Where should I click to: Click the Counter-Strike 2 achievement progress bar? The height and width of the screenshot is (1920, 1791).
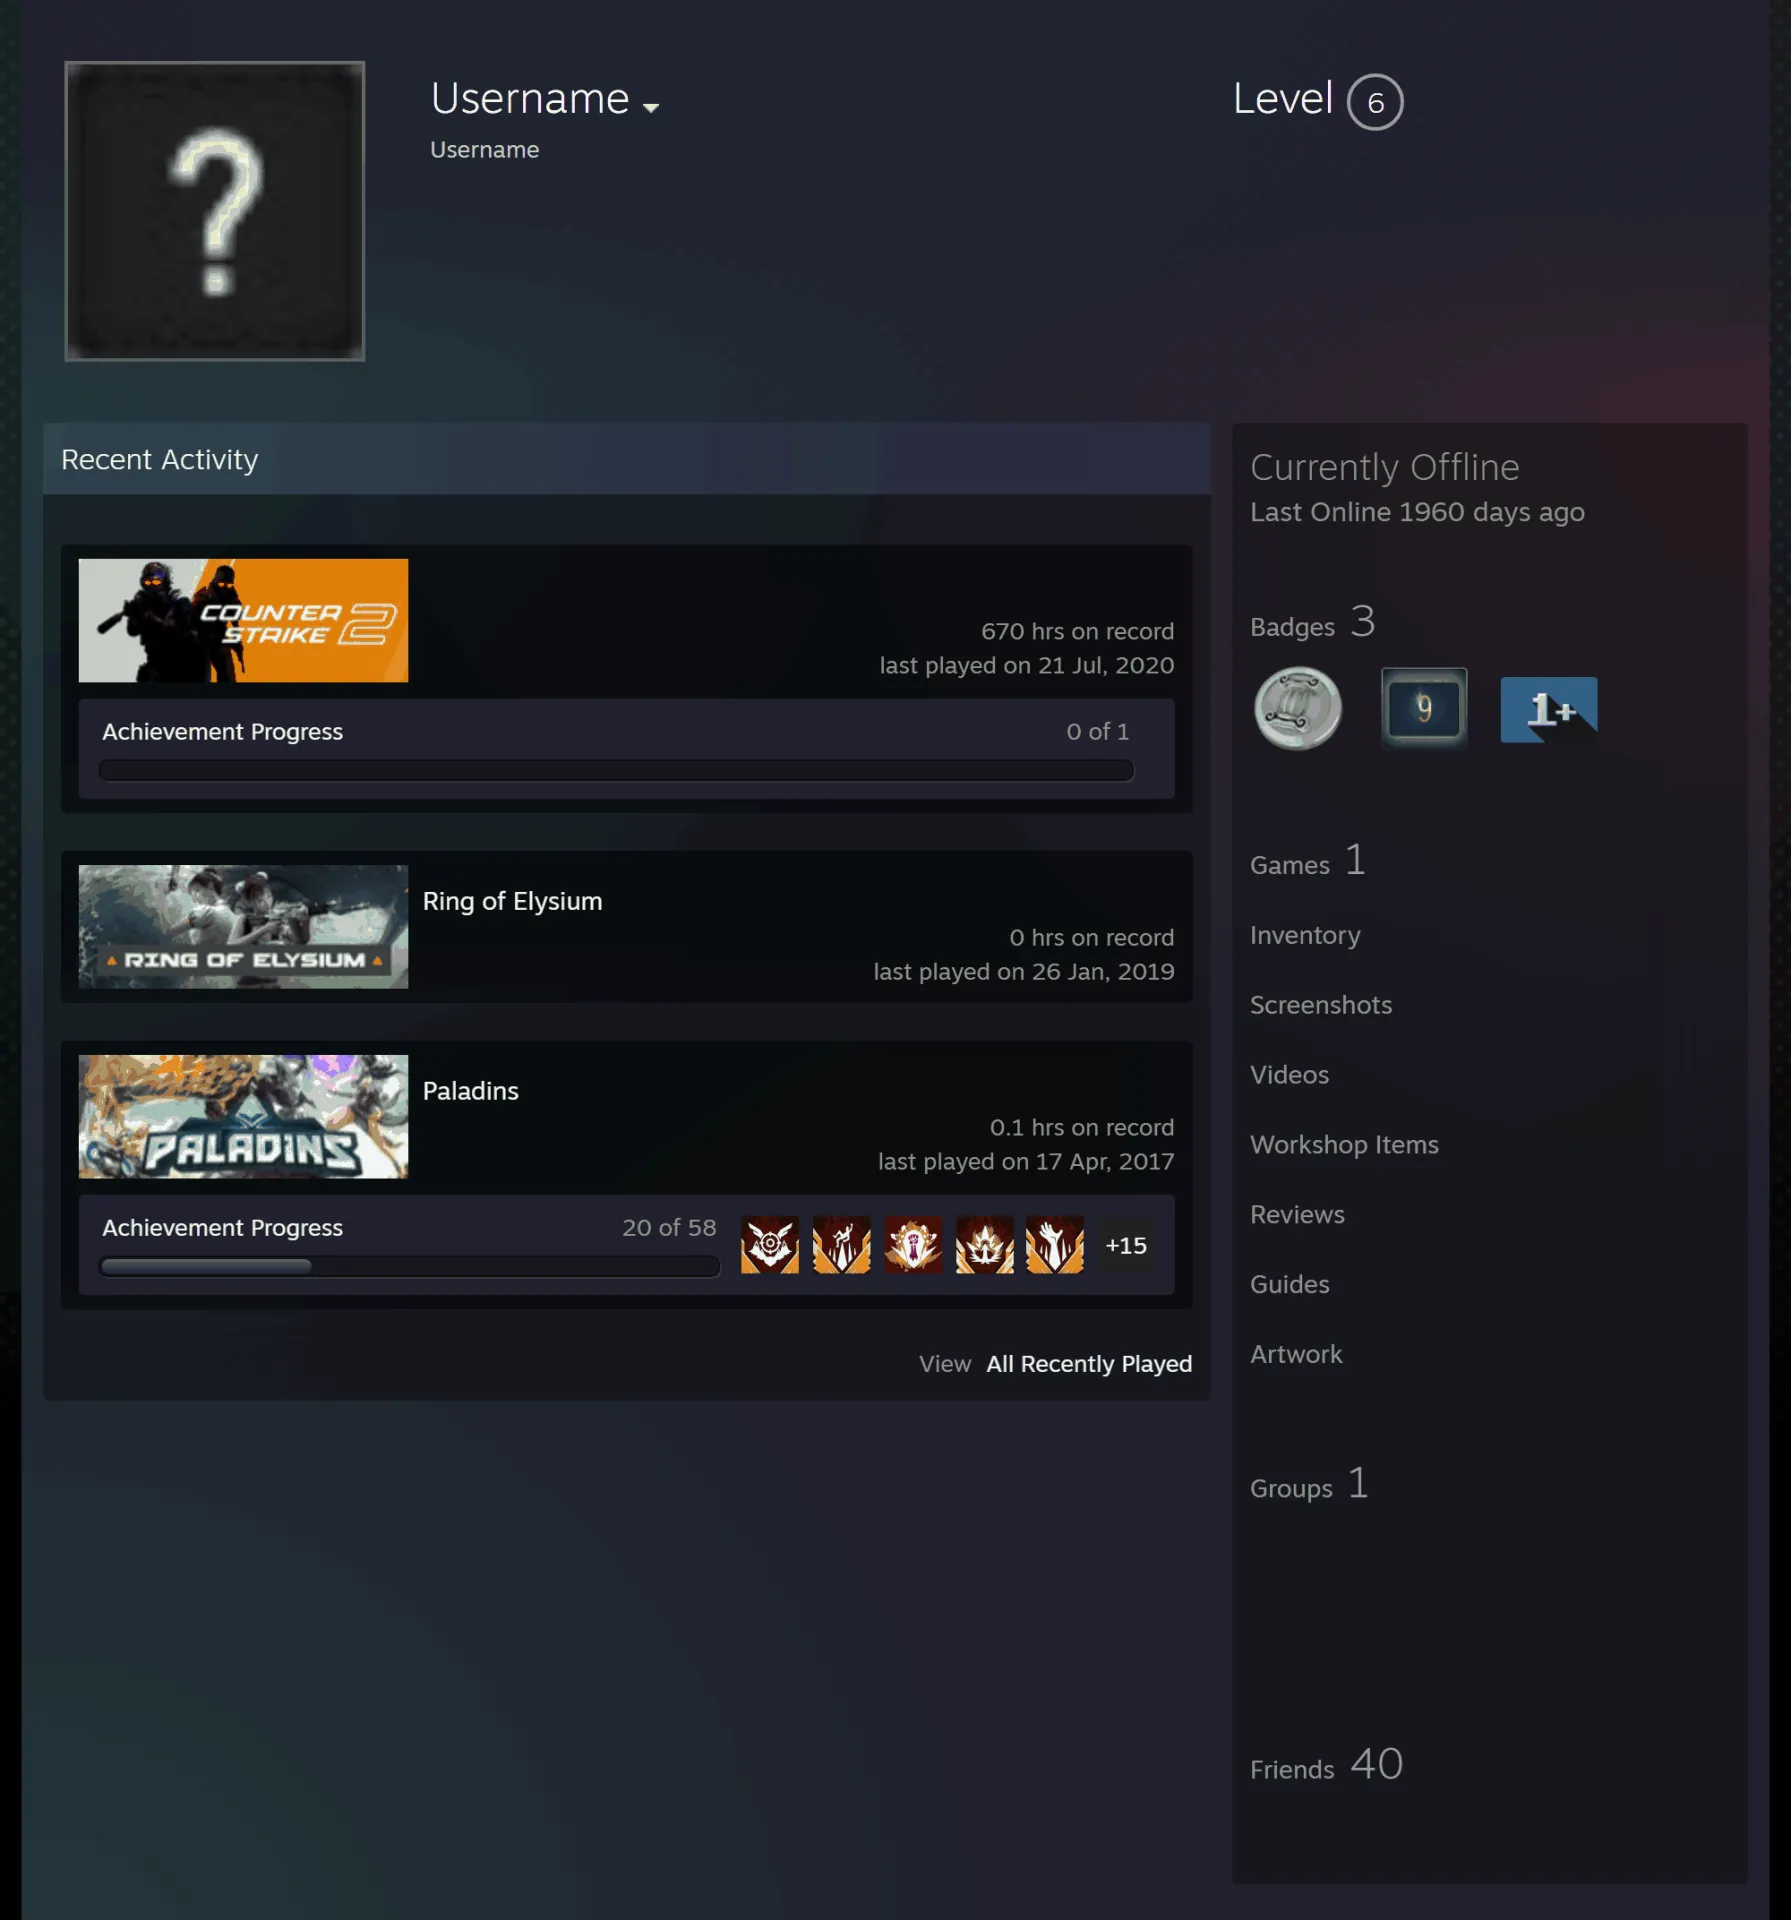click(616, 770)
